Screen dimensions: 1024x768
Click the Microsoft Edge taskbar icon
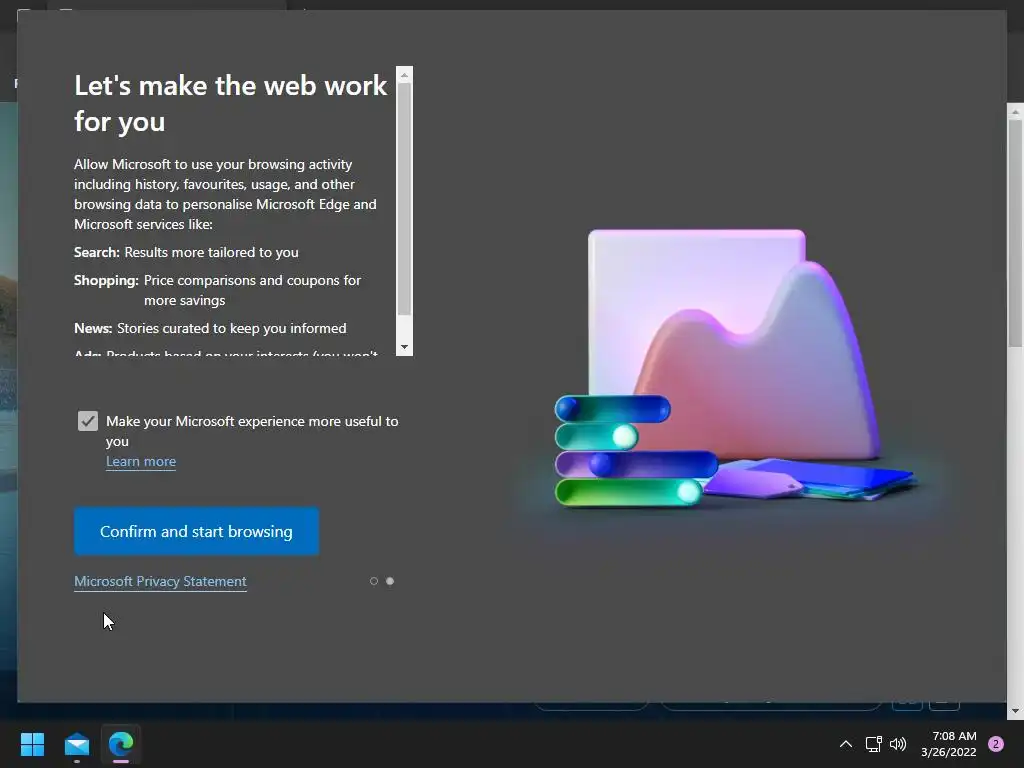[121, 744]
